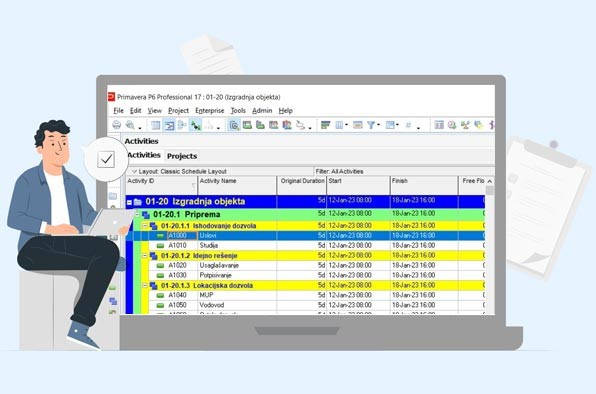
Task: Expand the Filter funnel dropdown arrow
Action: click(379, 125)
